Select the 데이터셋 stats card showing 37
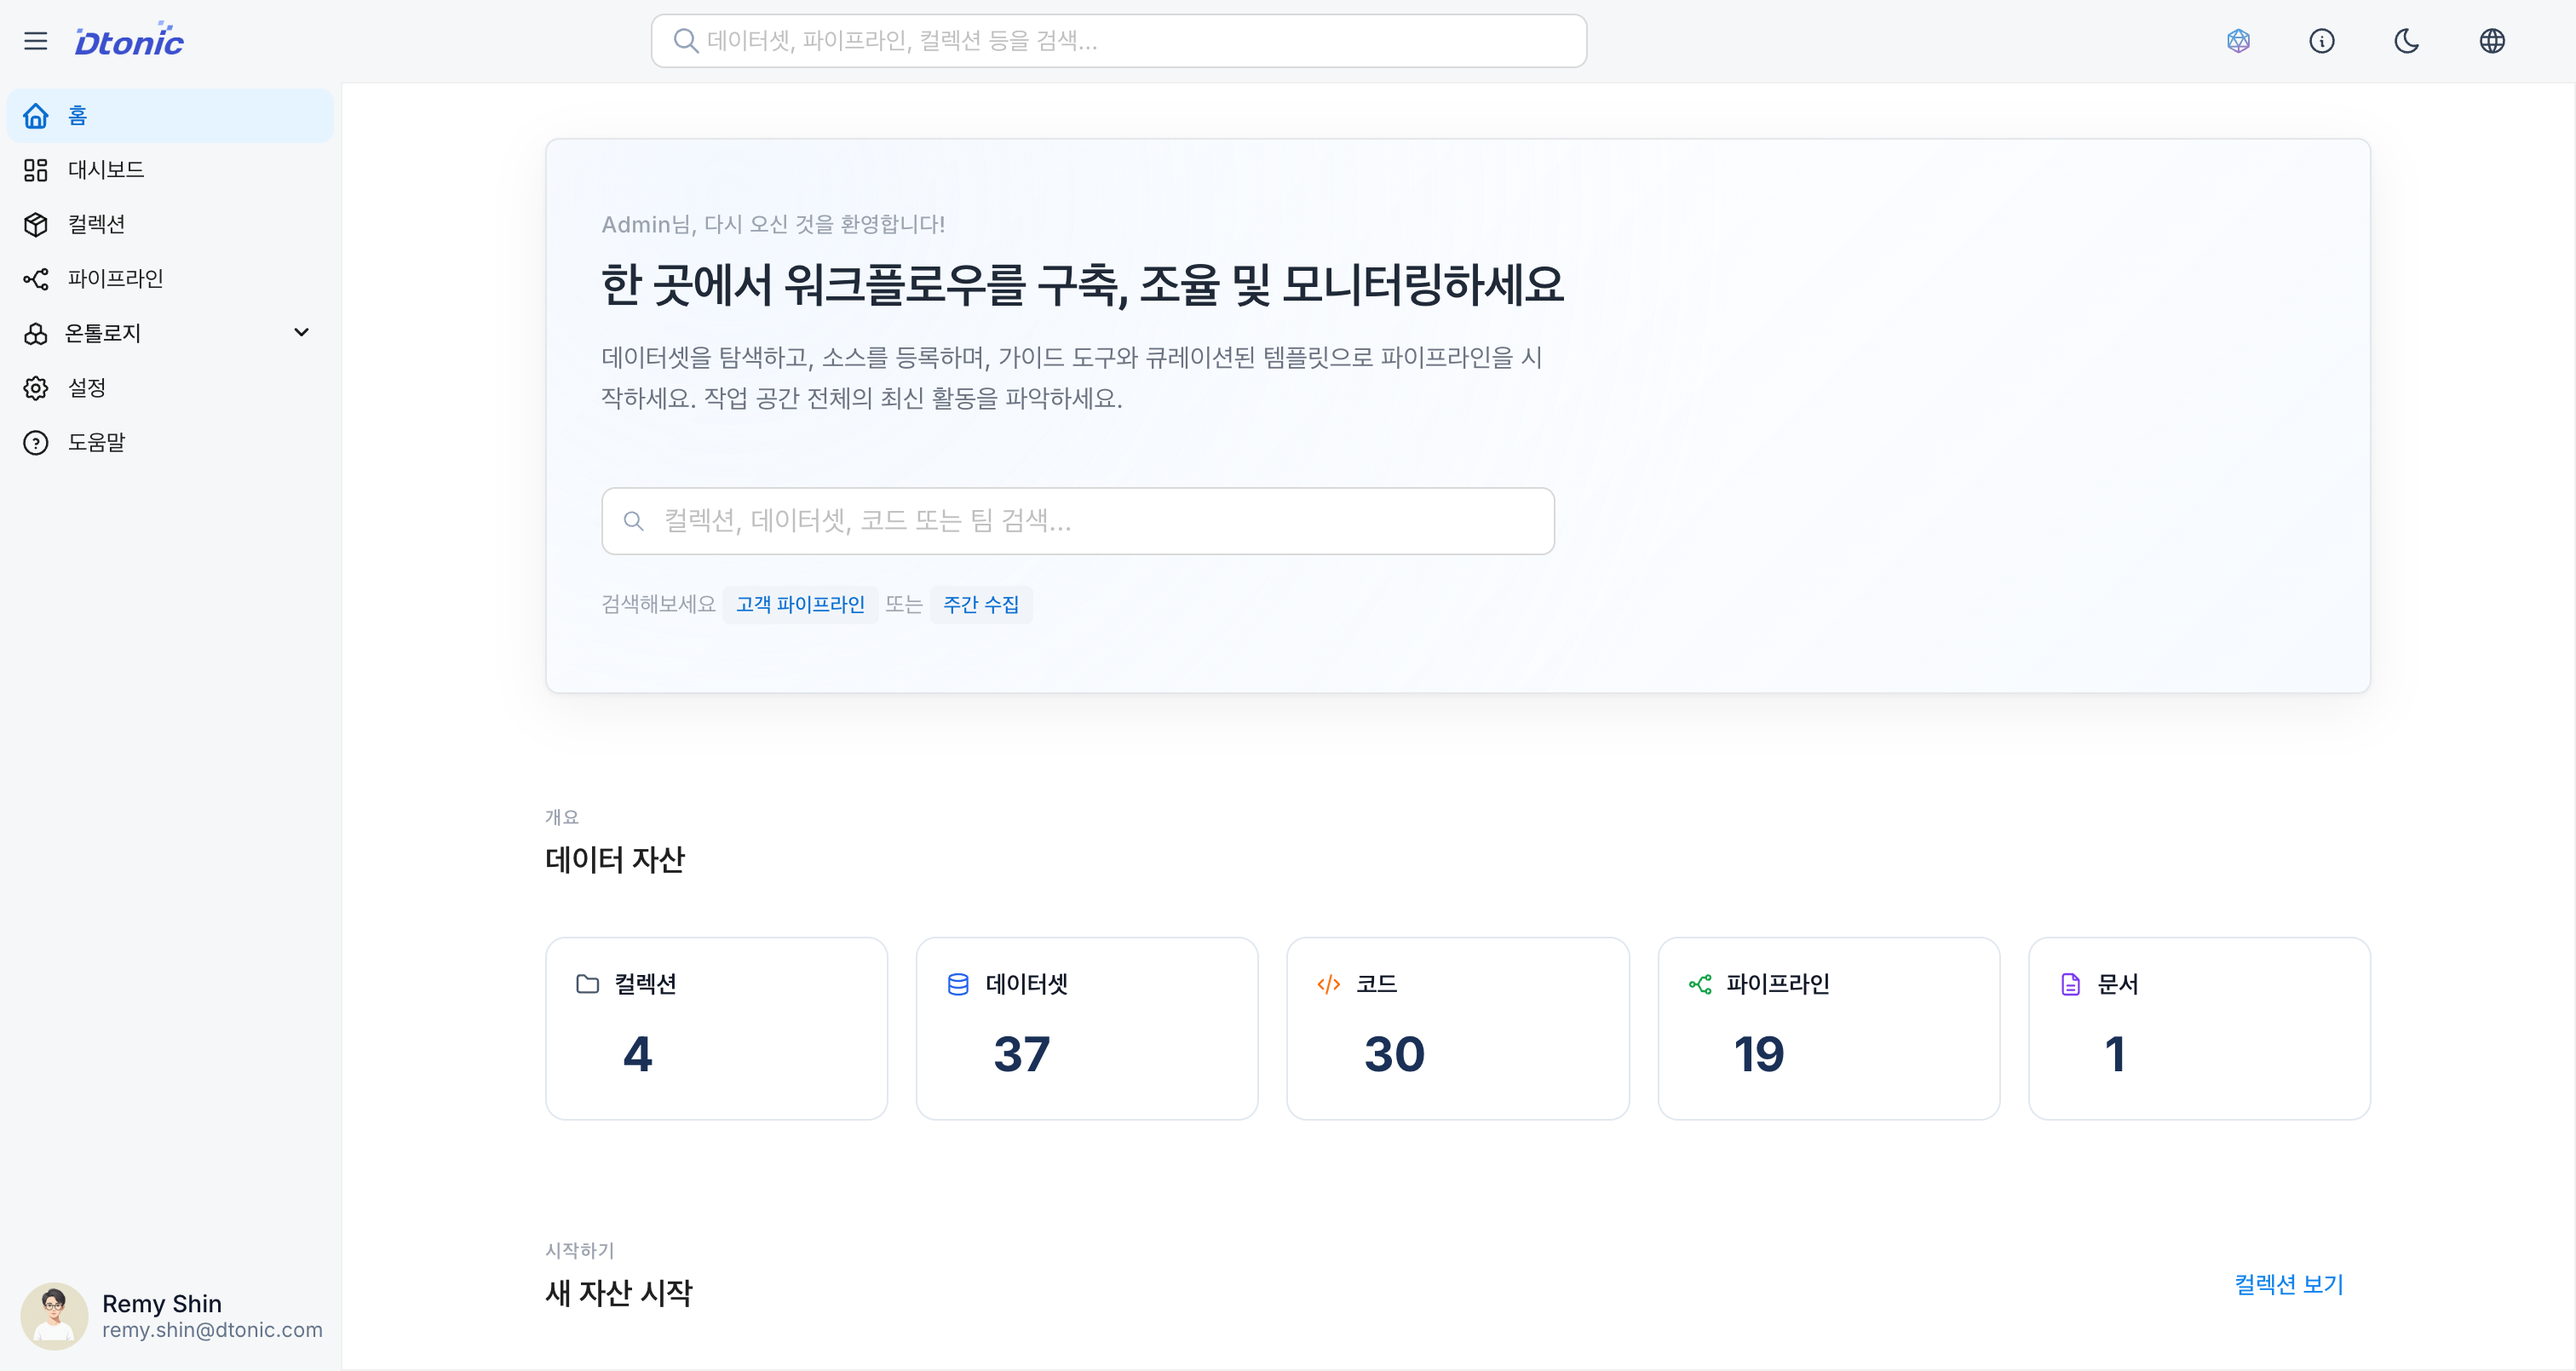Image resolution: width=2576 pixels, height=1371 pixels. pos(1086,1027)
